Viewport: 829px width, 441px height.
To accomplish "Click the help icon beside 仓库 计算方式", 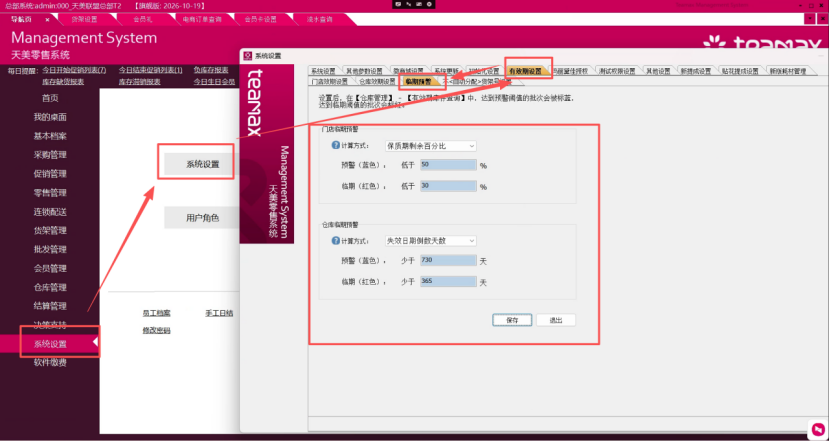I will pos(335,241).
